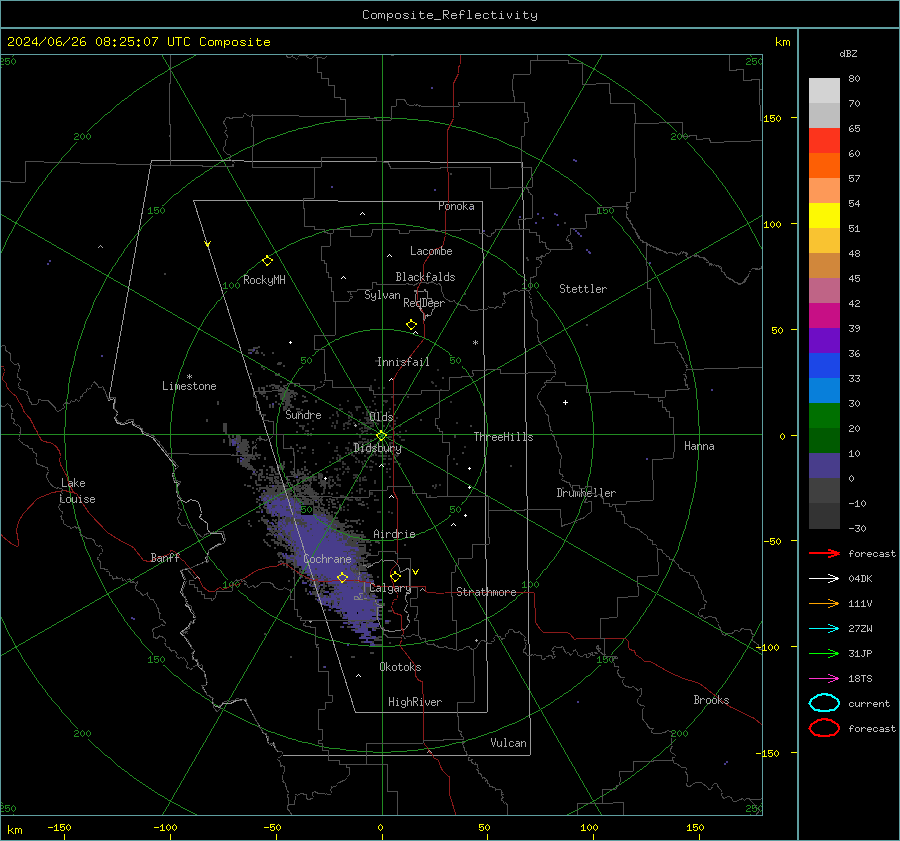Click the RedDeer city label
900x841 pixels.
pyautogui.click(x=424, y=303)
